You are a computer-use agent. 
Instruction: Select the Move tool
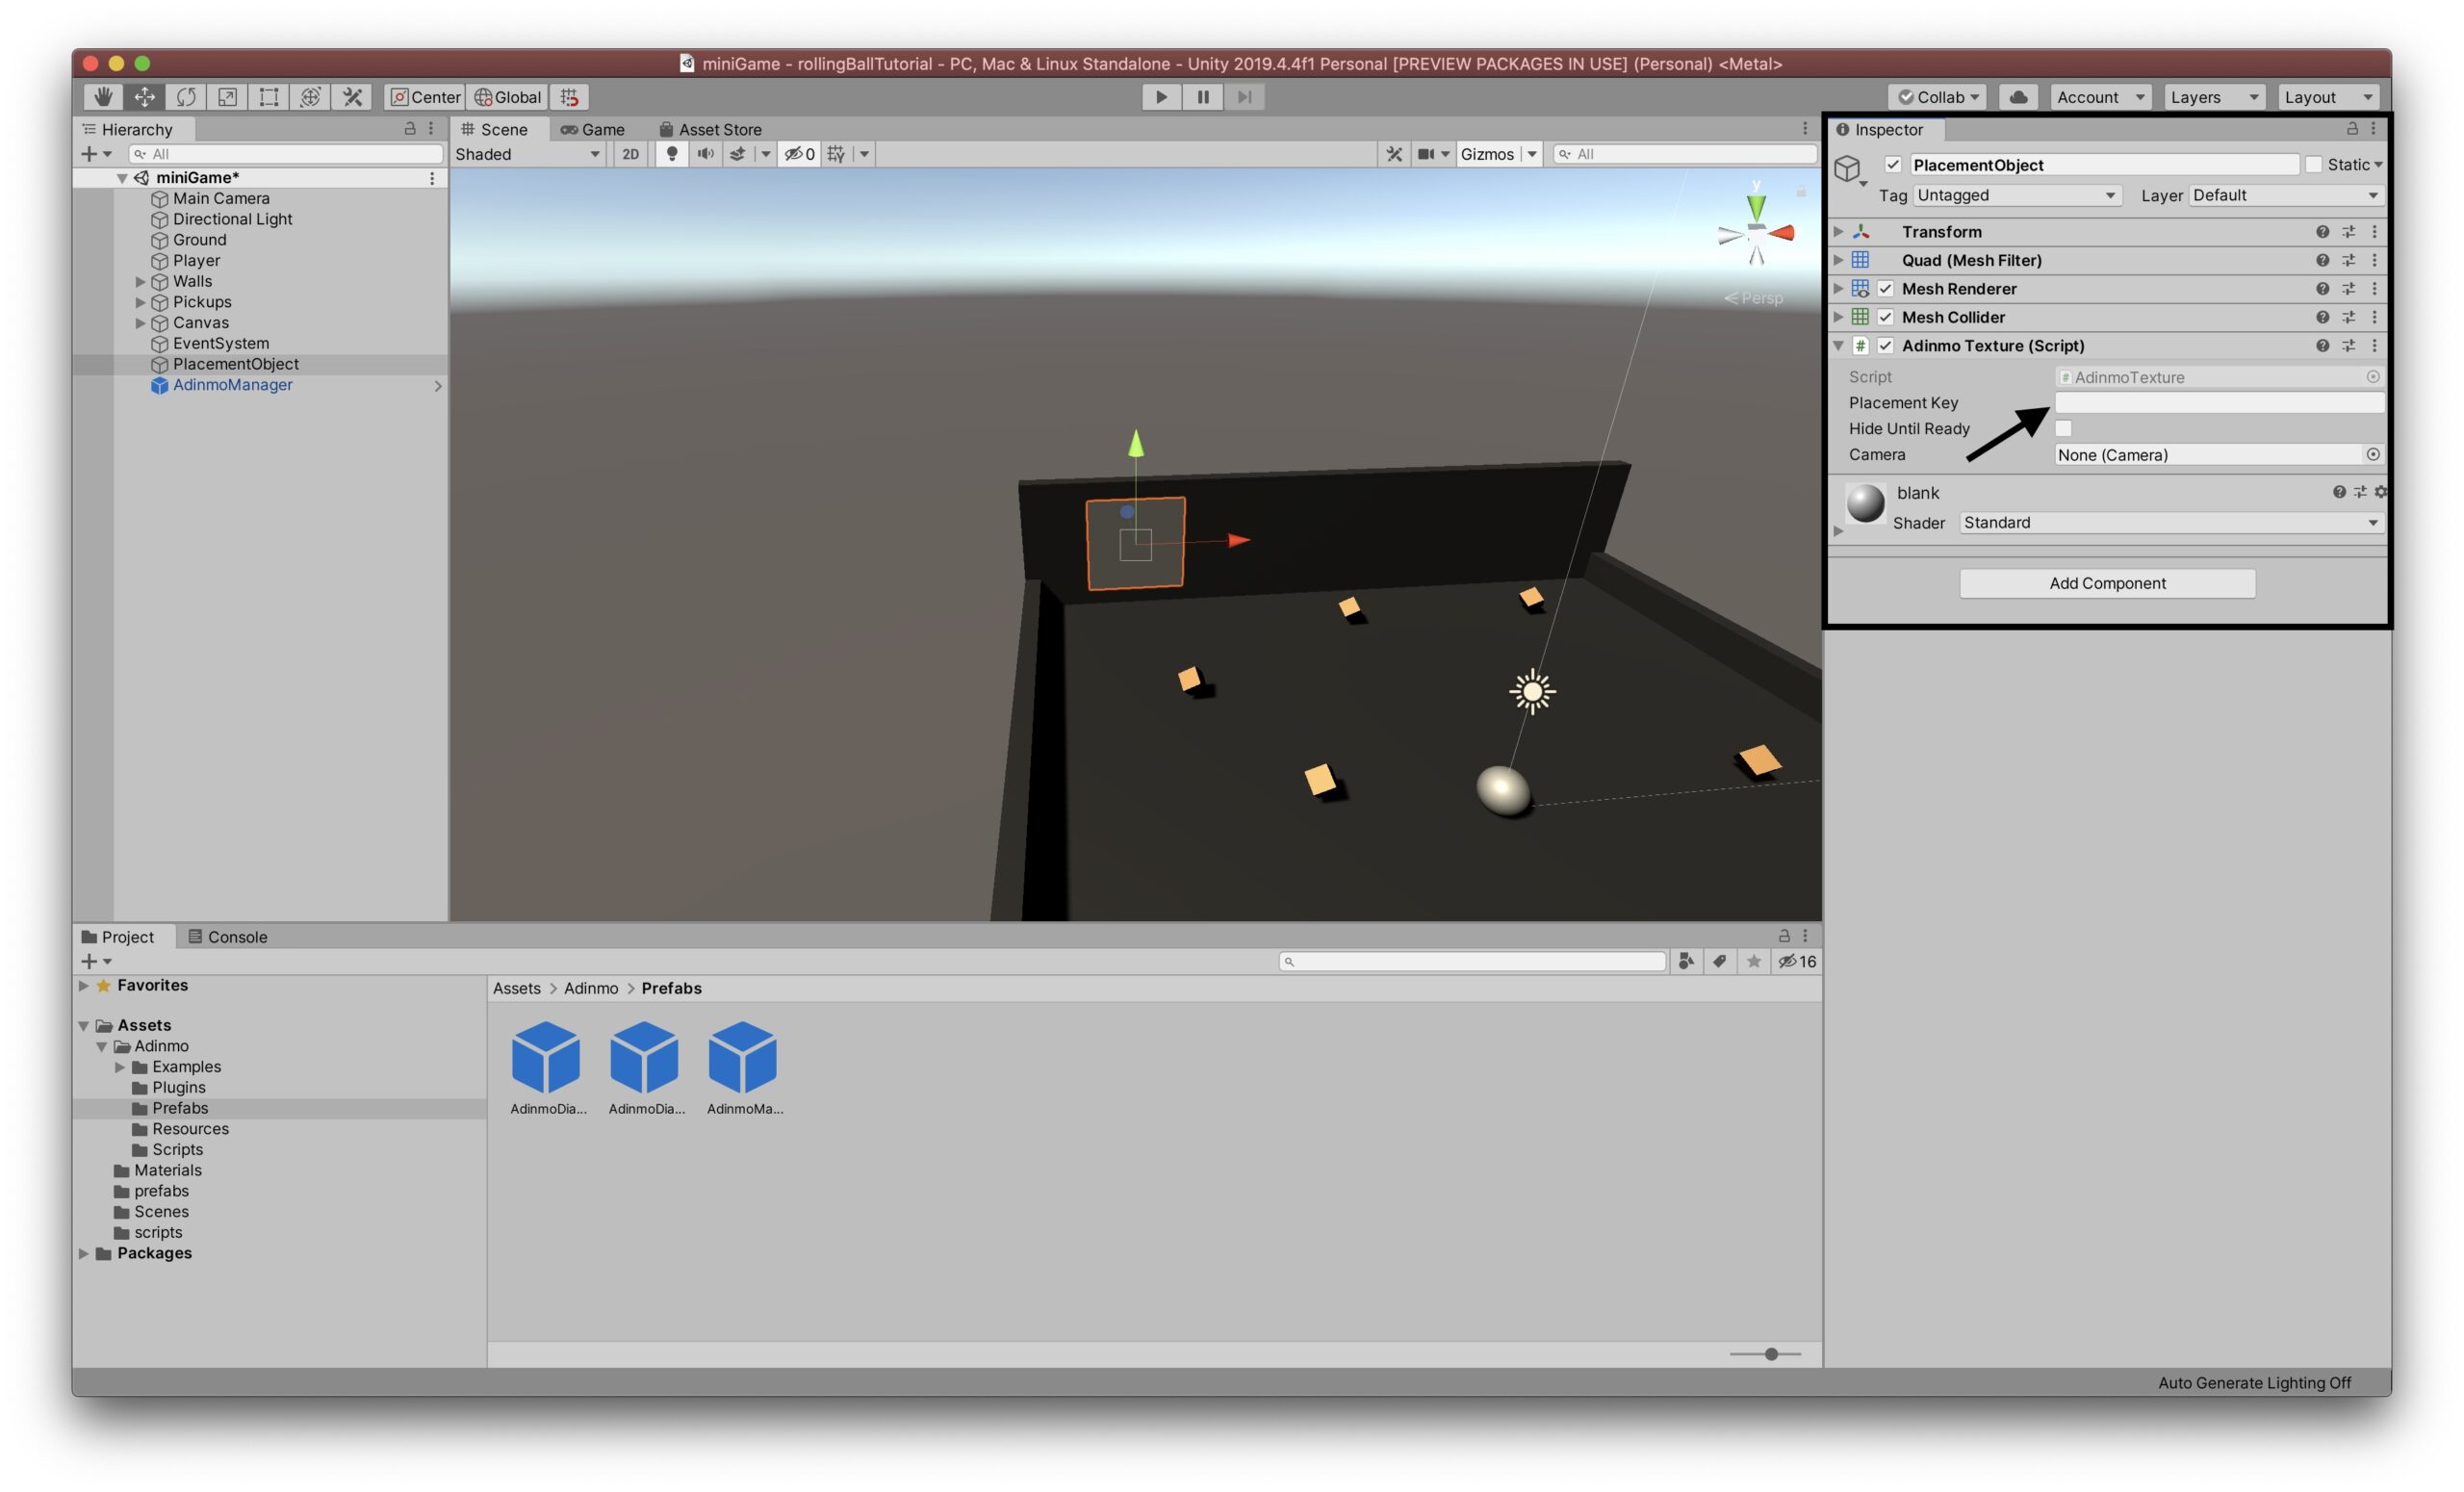[x=144, y=97]
